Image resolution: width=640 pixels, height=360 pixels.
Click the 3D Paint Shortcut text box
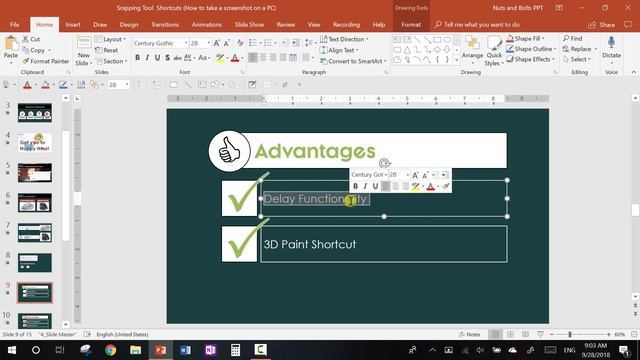point(384,244)
